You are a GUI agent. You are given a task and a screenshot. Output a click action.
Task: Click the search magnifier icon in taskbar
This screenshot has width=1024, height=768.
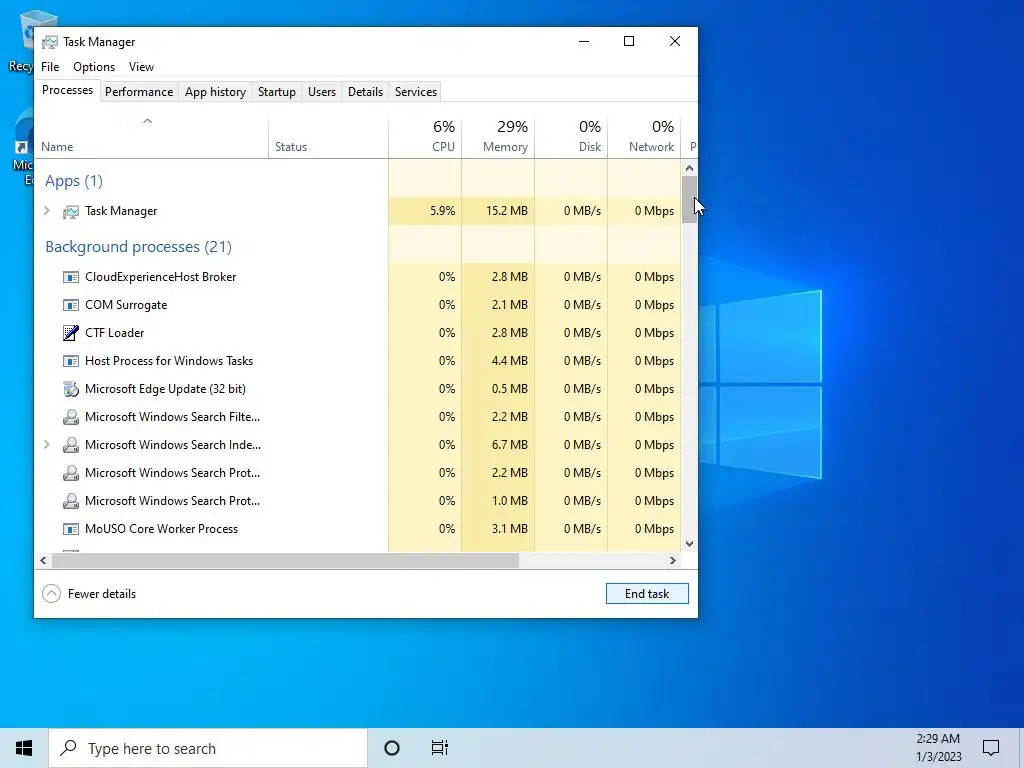click(68, 748)
